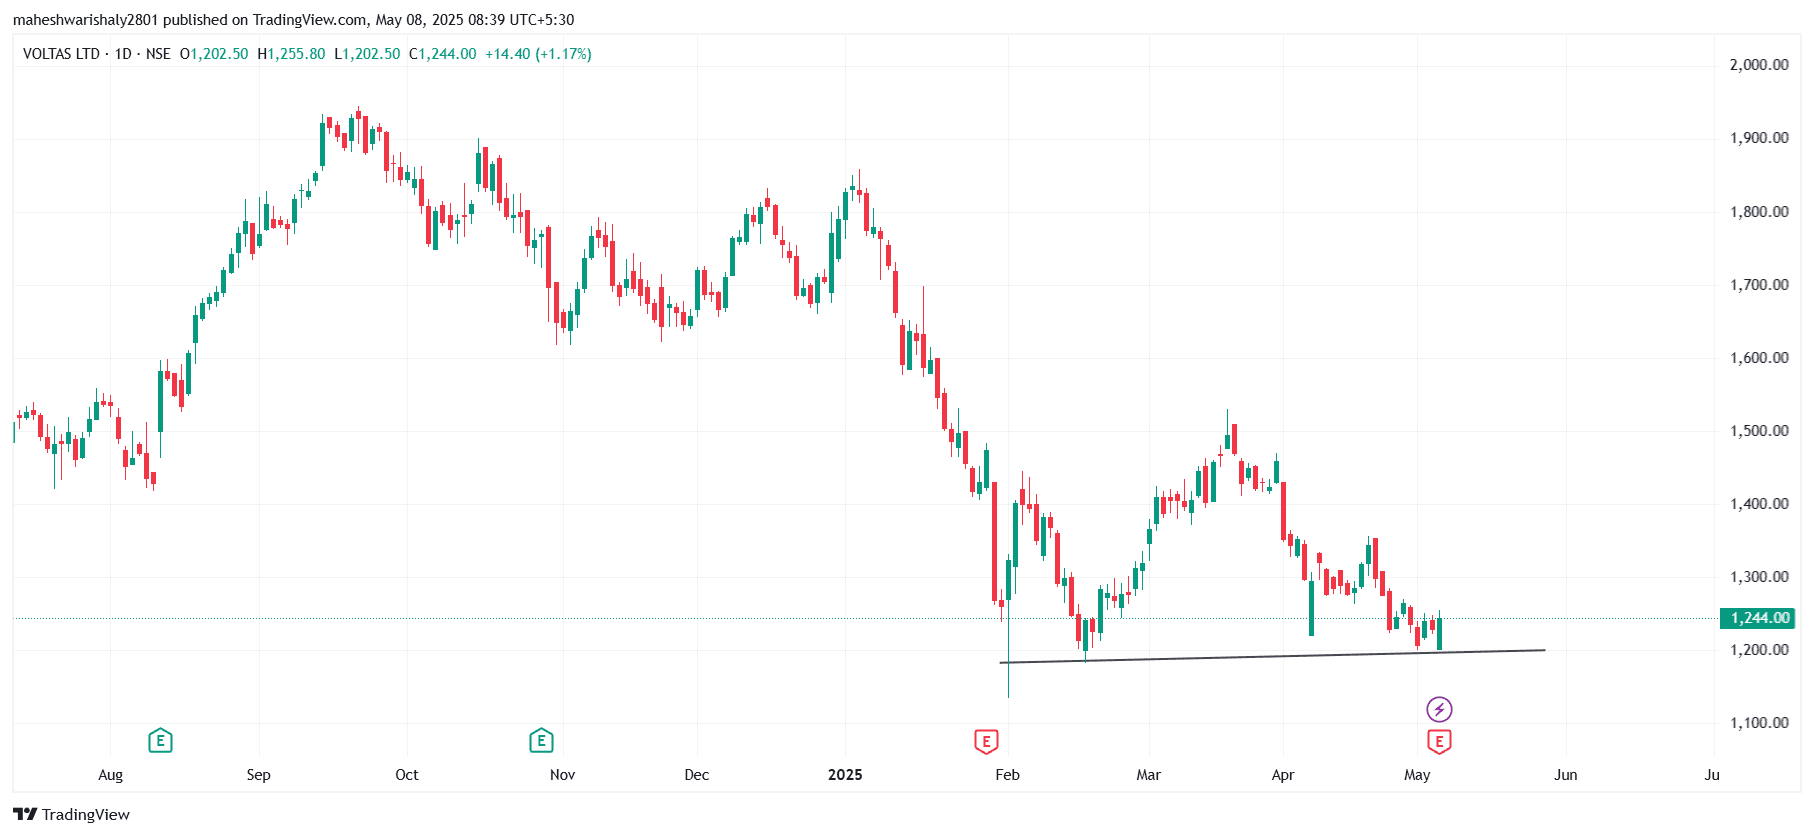
Task: Click the open value O1,202.50
Action: (x=214, y=54)
